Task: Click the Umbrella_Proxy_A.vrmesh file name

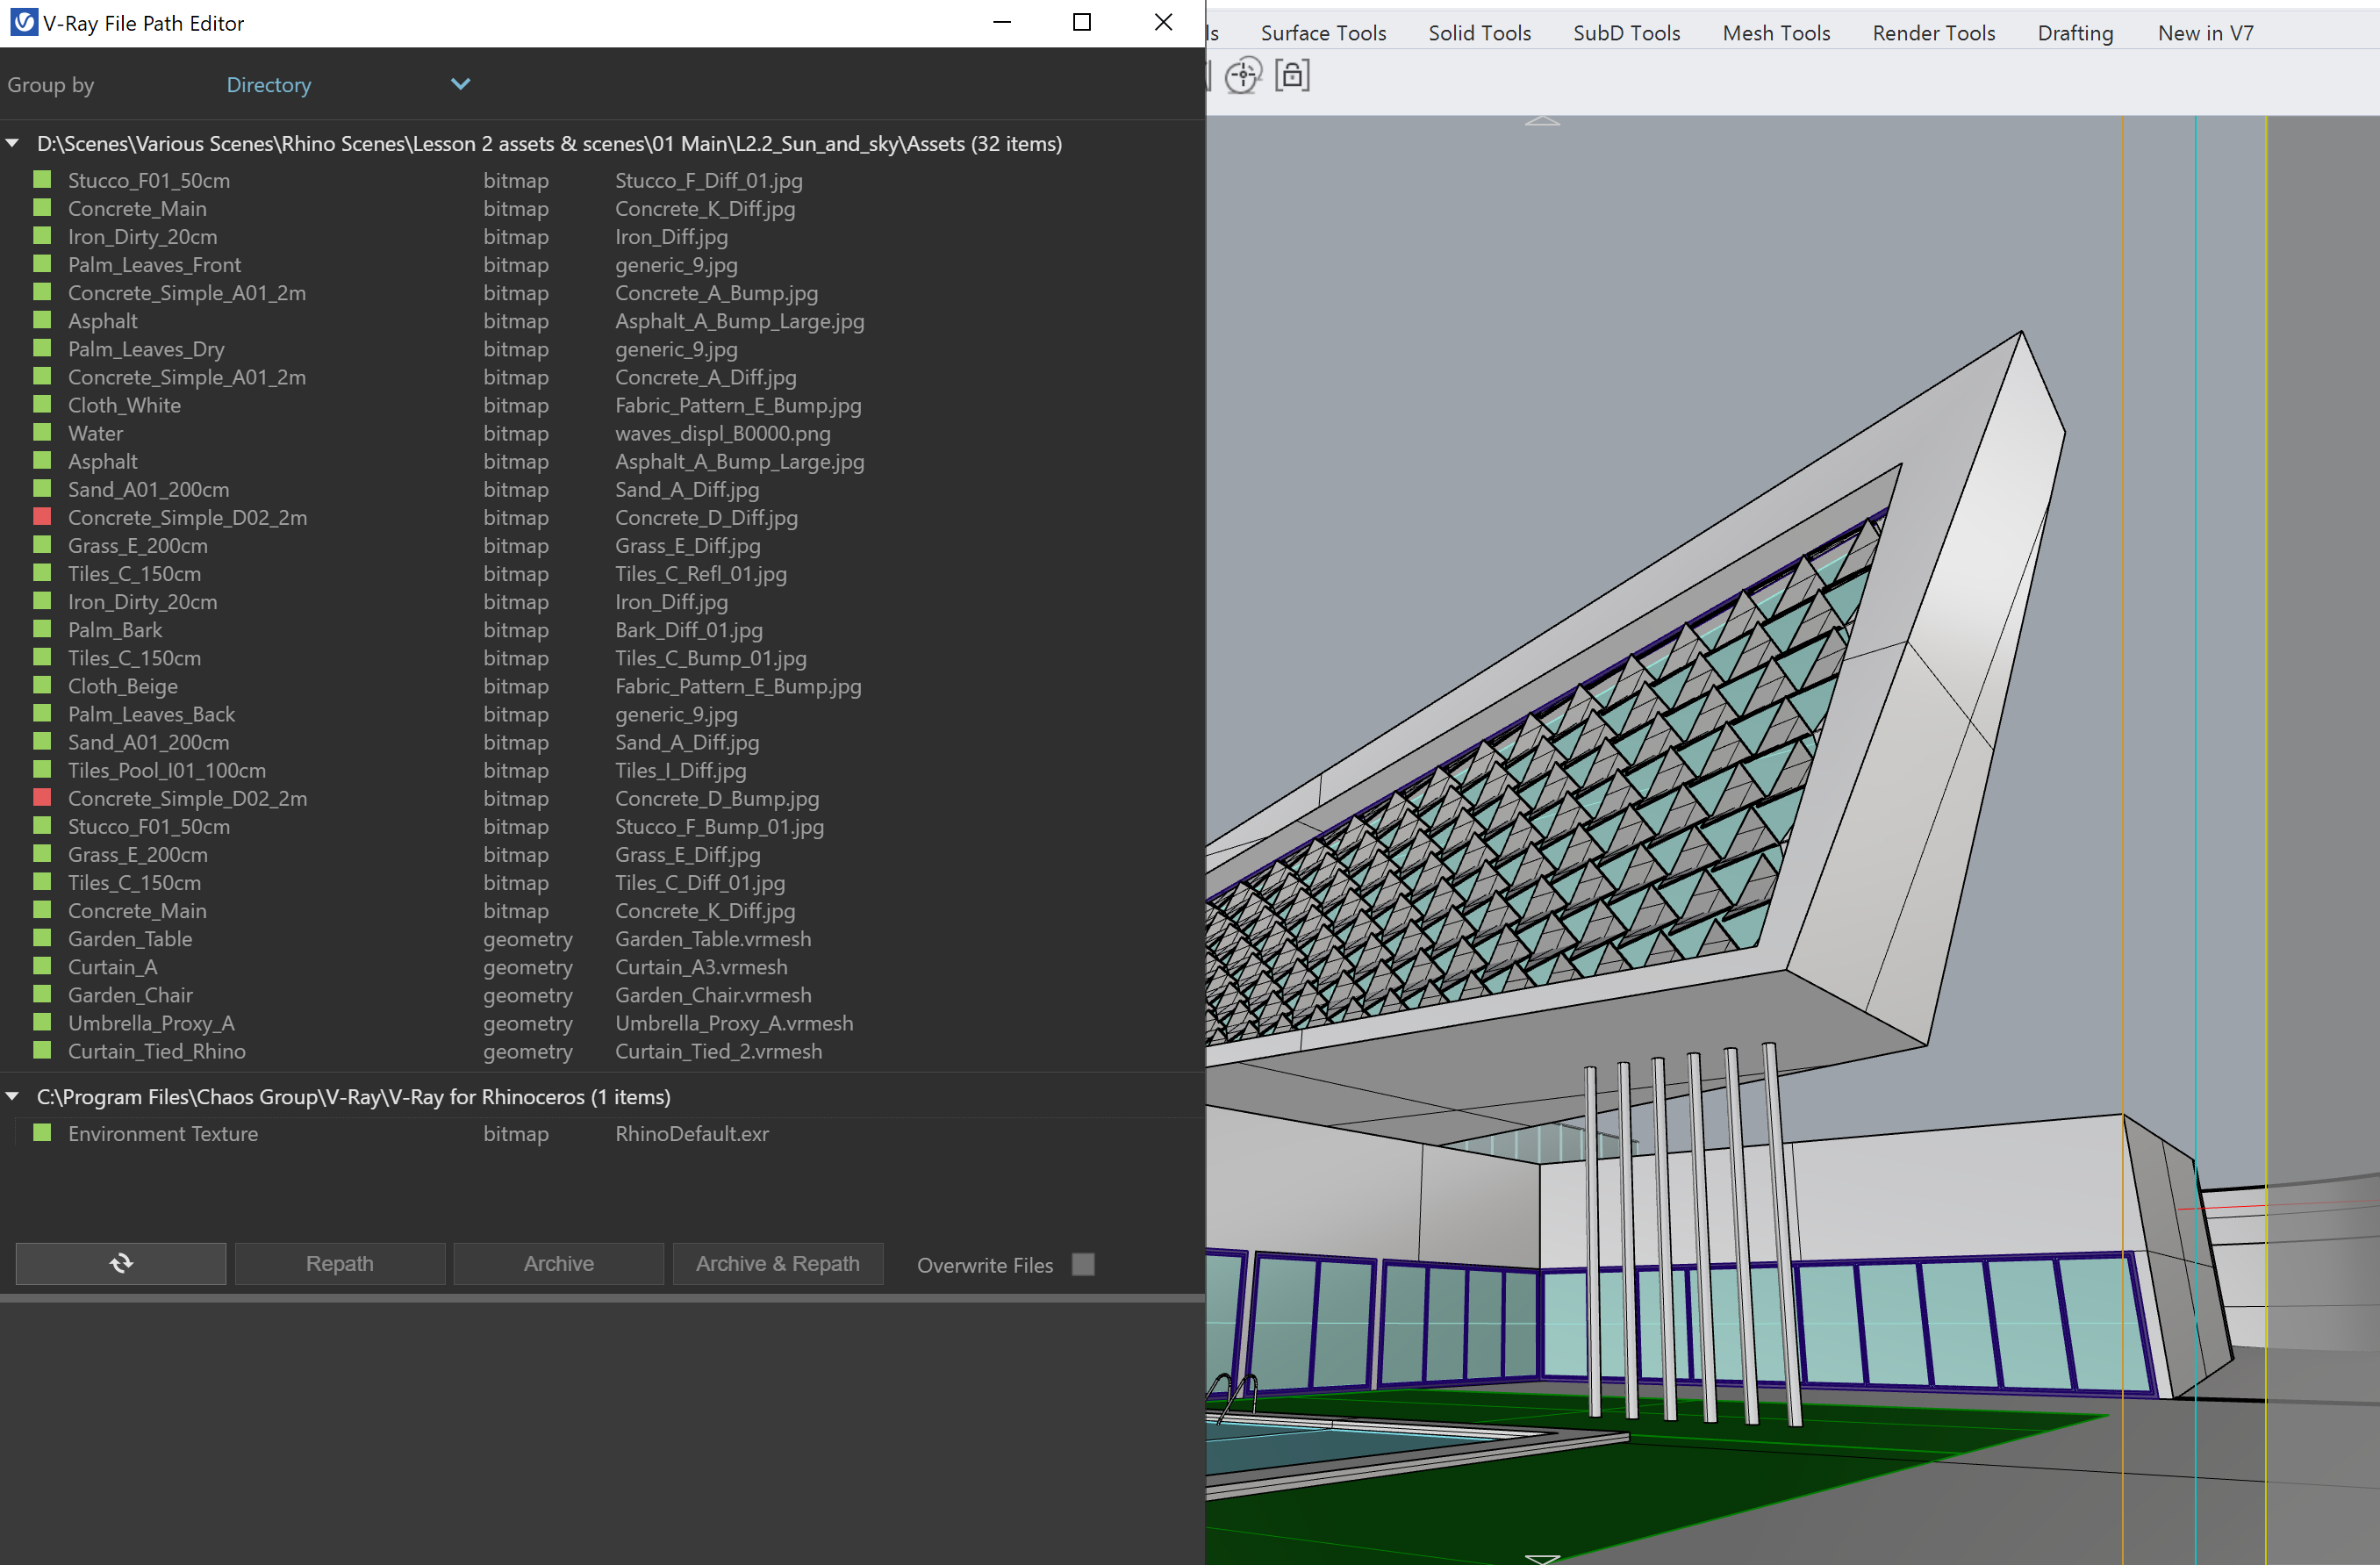Action: tap(734, 1023)
